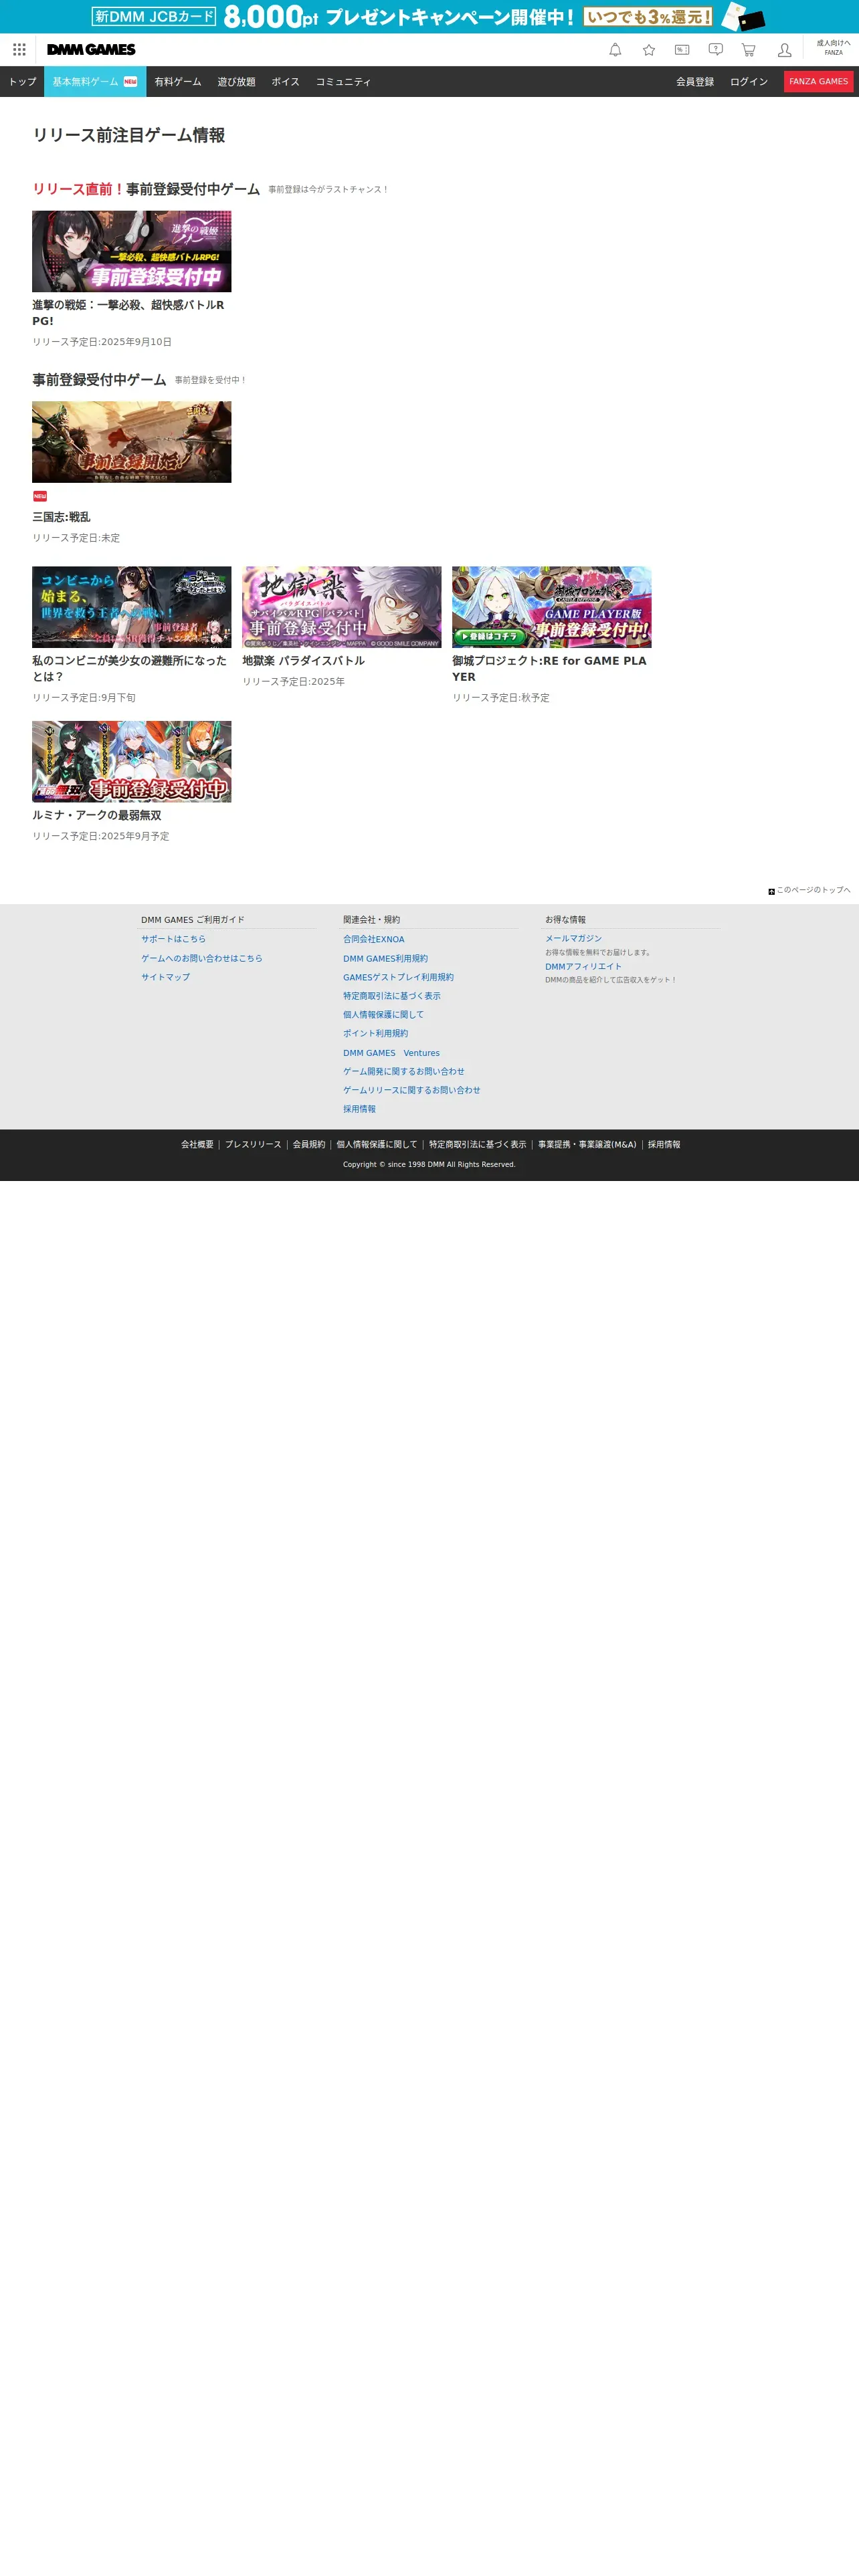Open 三国志:戦乱 title link
The height and width of the screenshot is (2576, 859).
61,517
